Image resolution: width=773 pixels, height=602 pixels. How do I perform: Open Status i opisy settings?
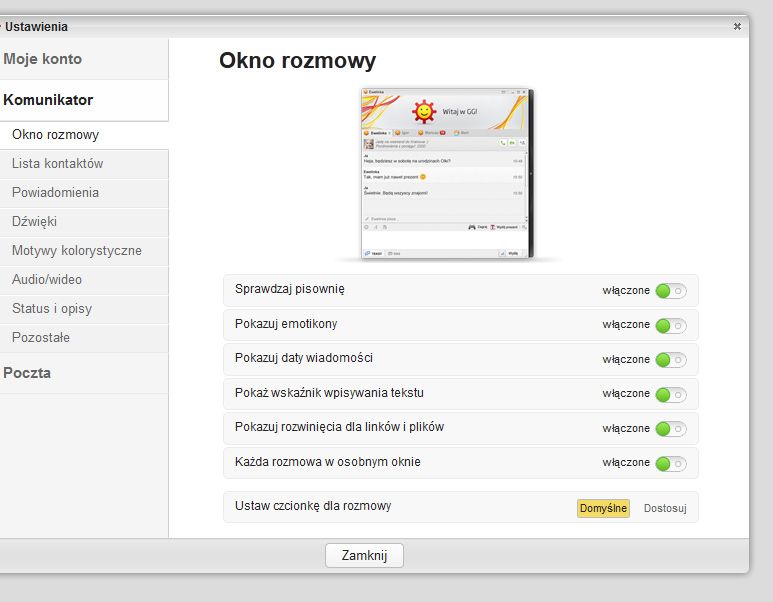pos(84,309)
